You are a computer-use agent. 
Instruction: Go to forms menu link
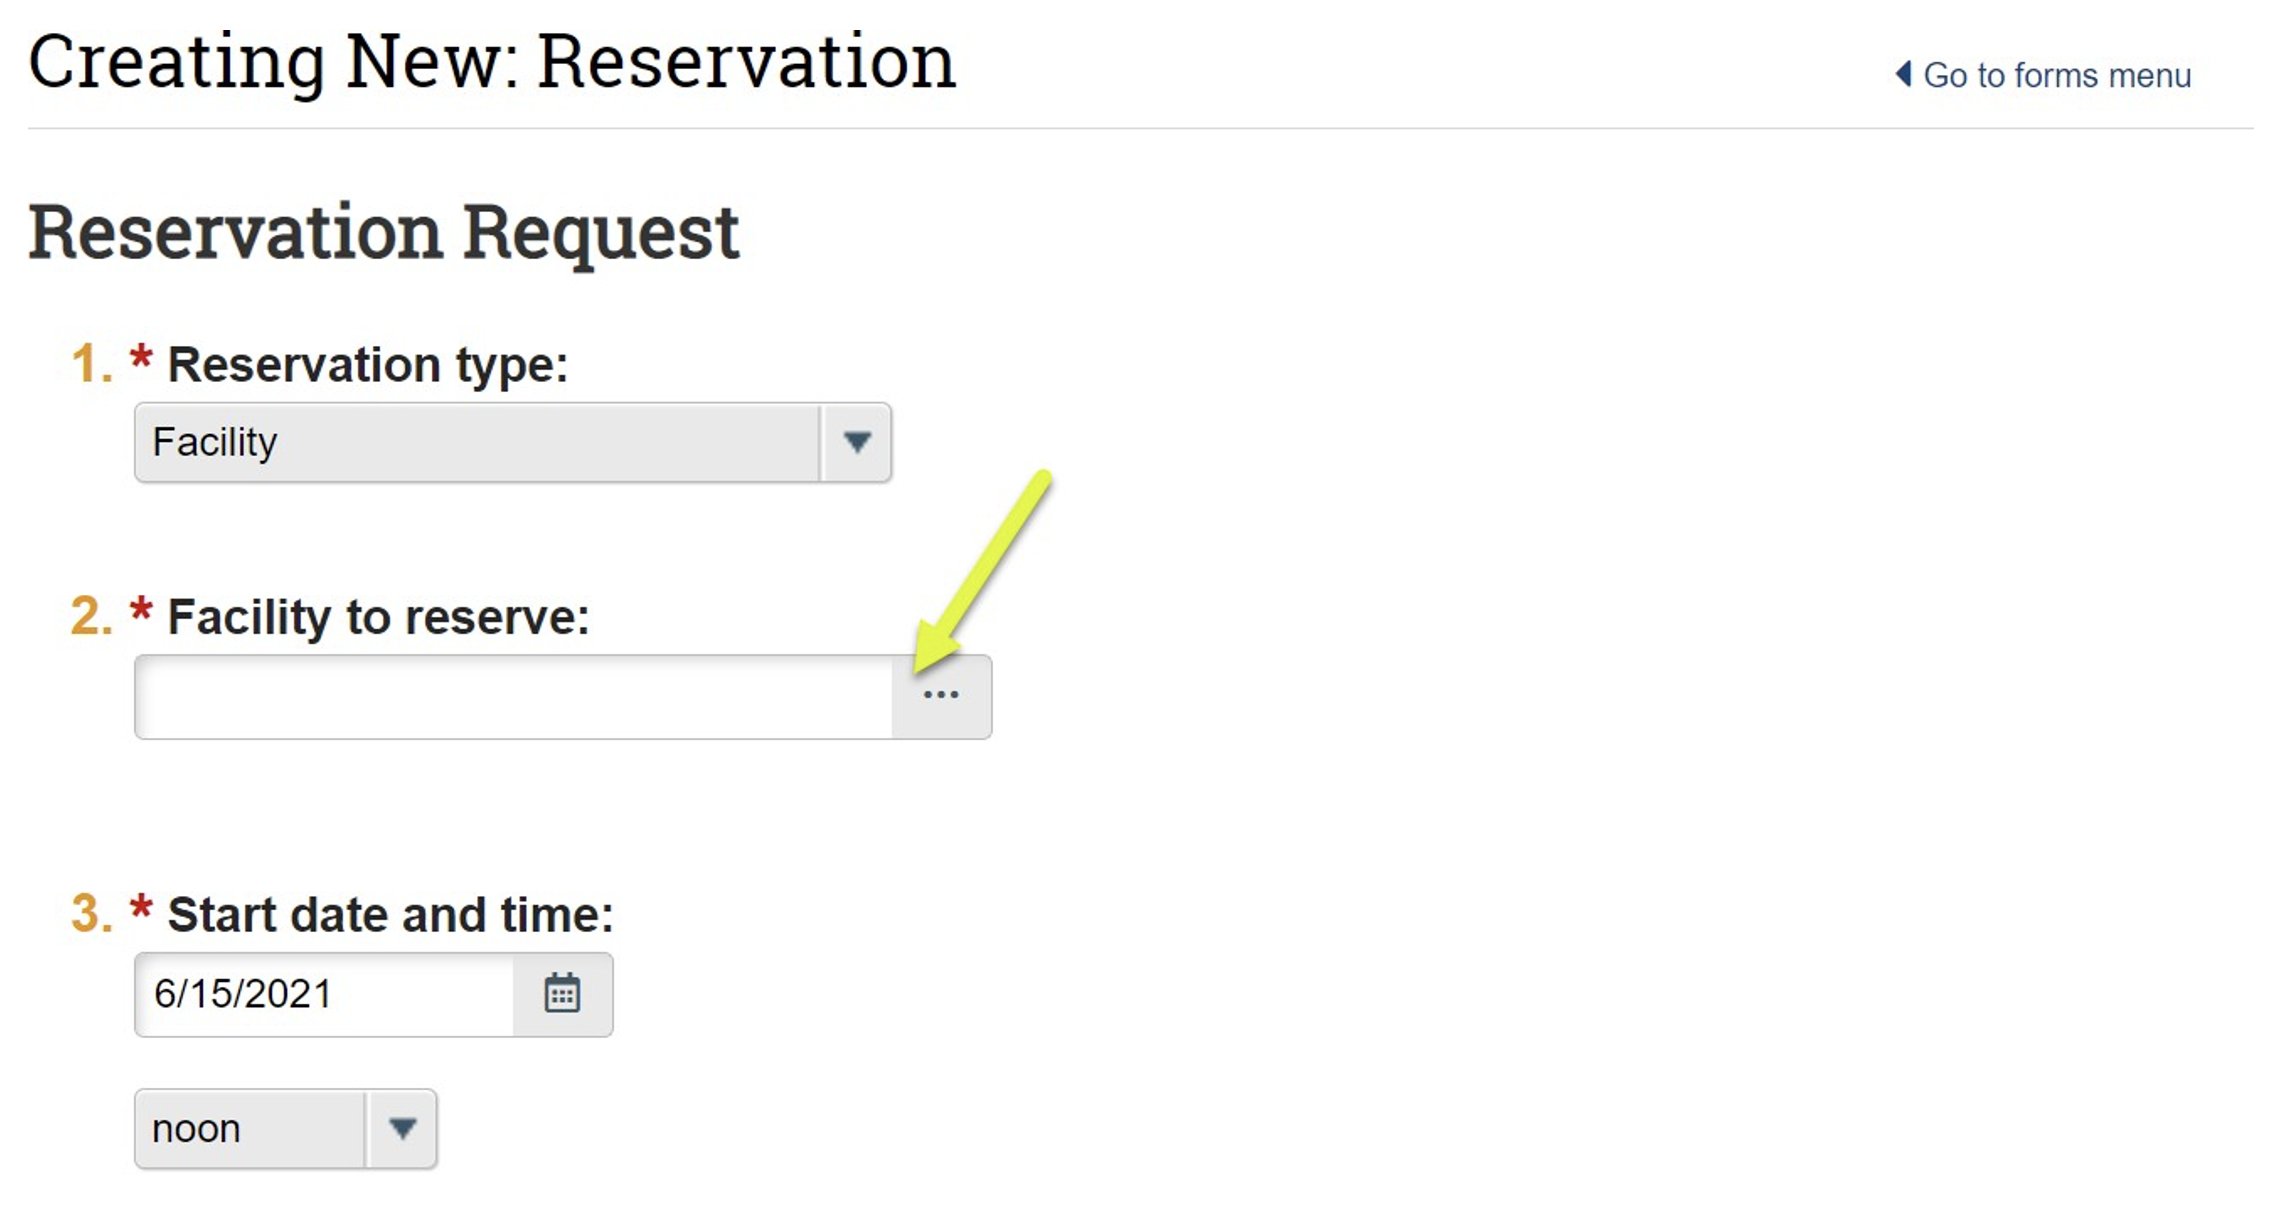click(x=2056, y=76)
